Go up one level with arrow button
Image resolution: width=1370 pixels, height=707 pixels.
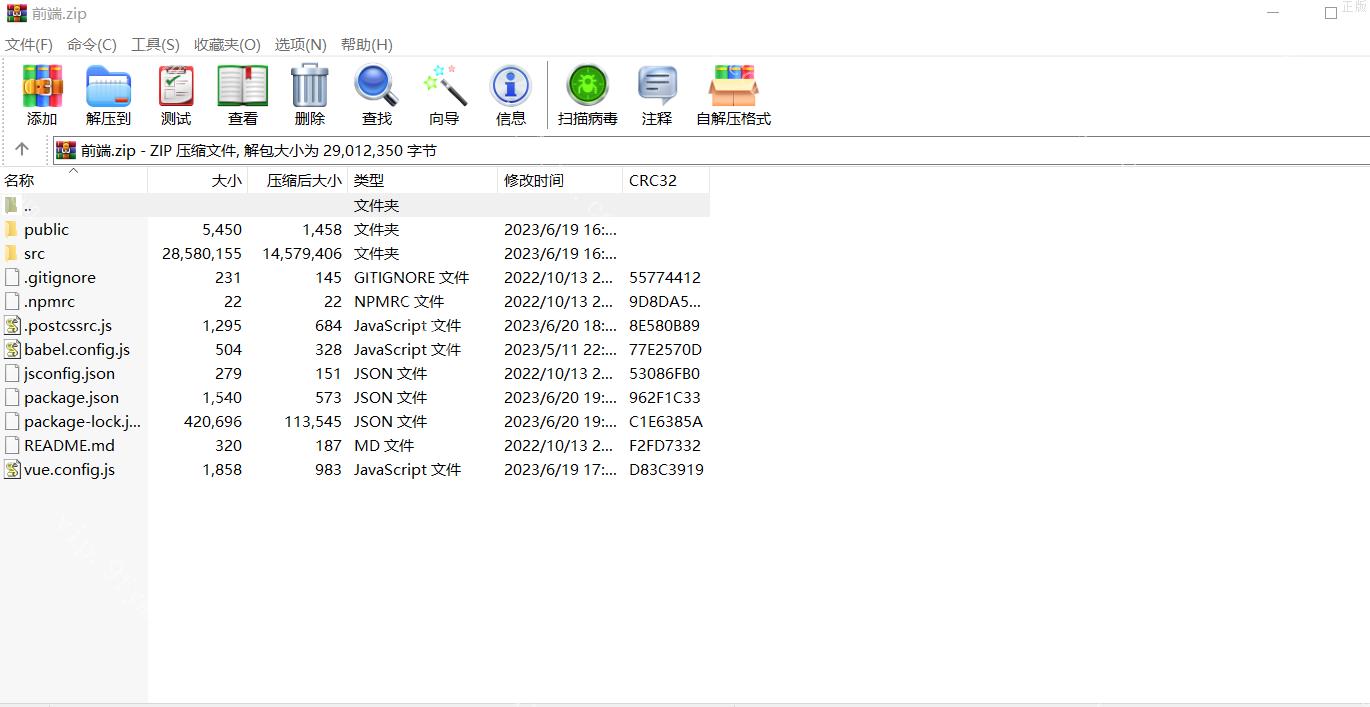22,150
